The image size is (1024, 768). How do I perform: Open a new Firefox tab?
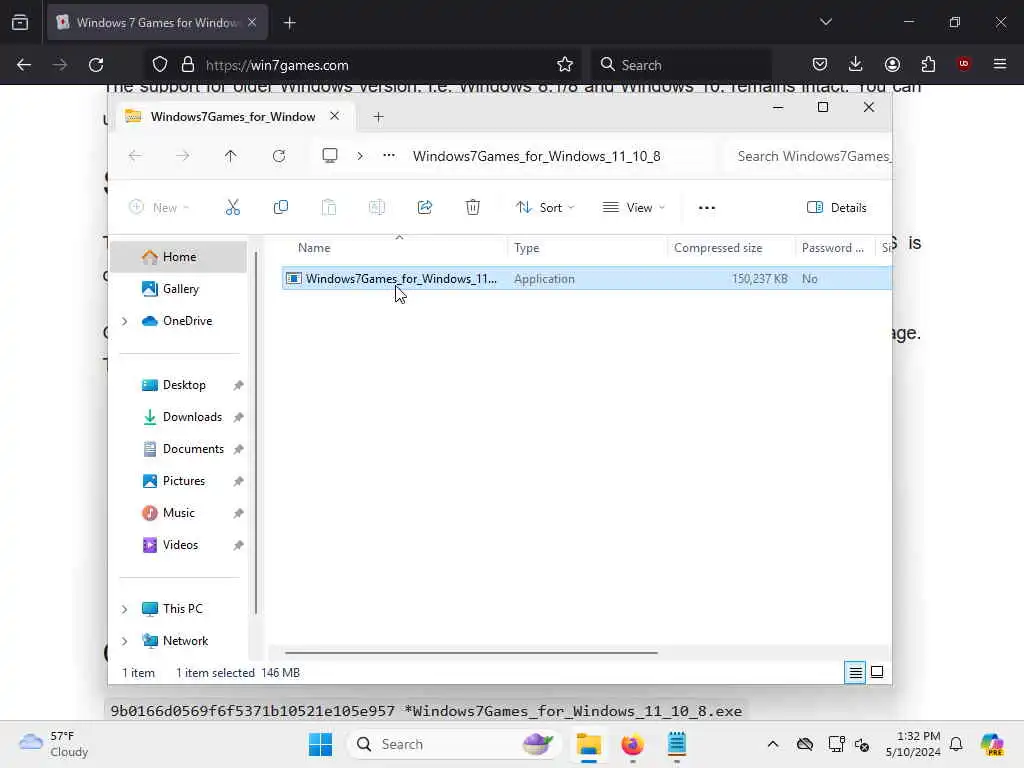pyautogui.click(x=290, y=22)
